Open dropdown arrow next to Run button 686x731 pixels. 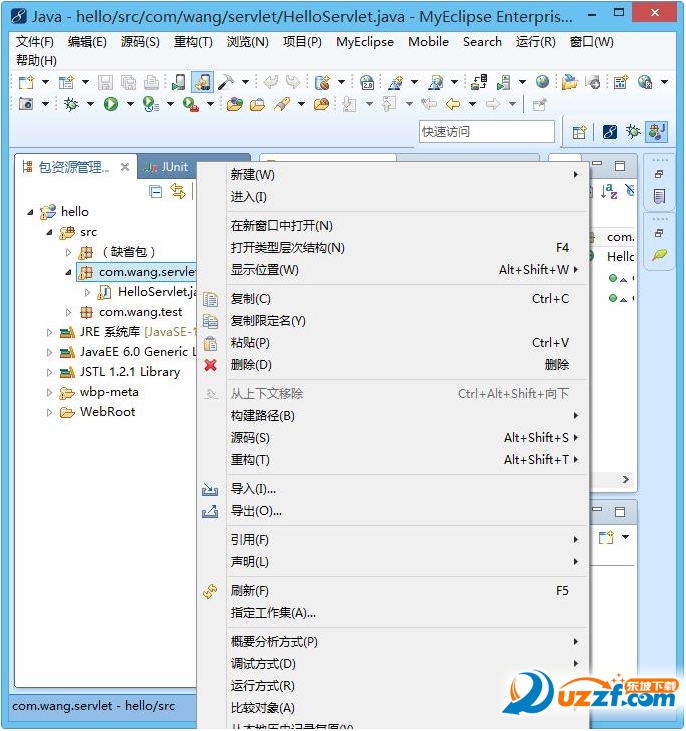130,104
